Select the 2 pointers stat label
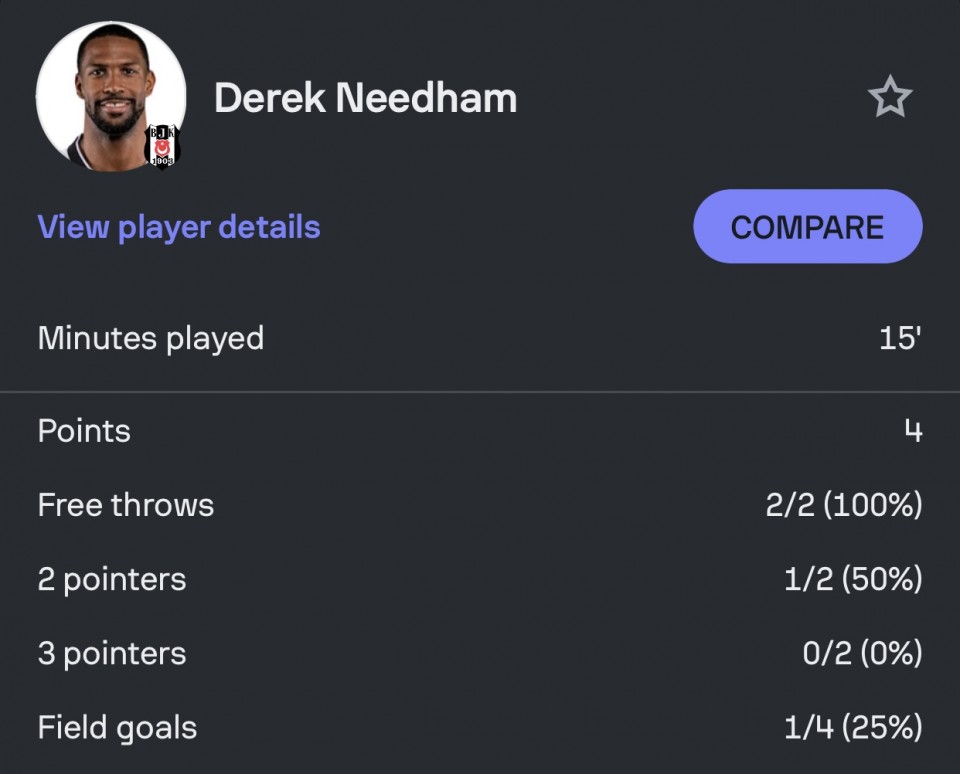 (112, 579)
